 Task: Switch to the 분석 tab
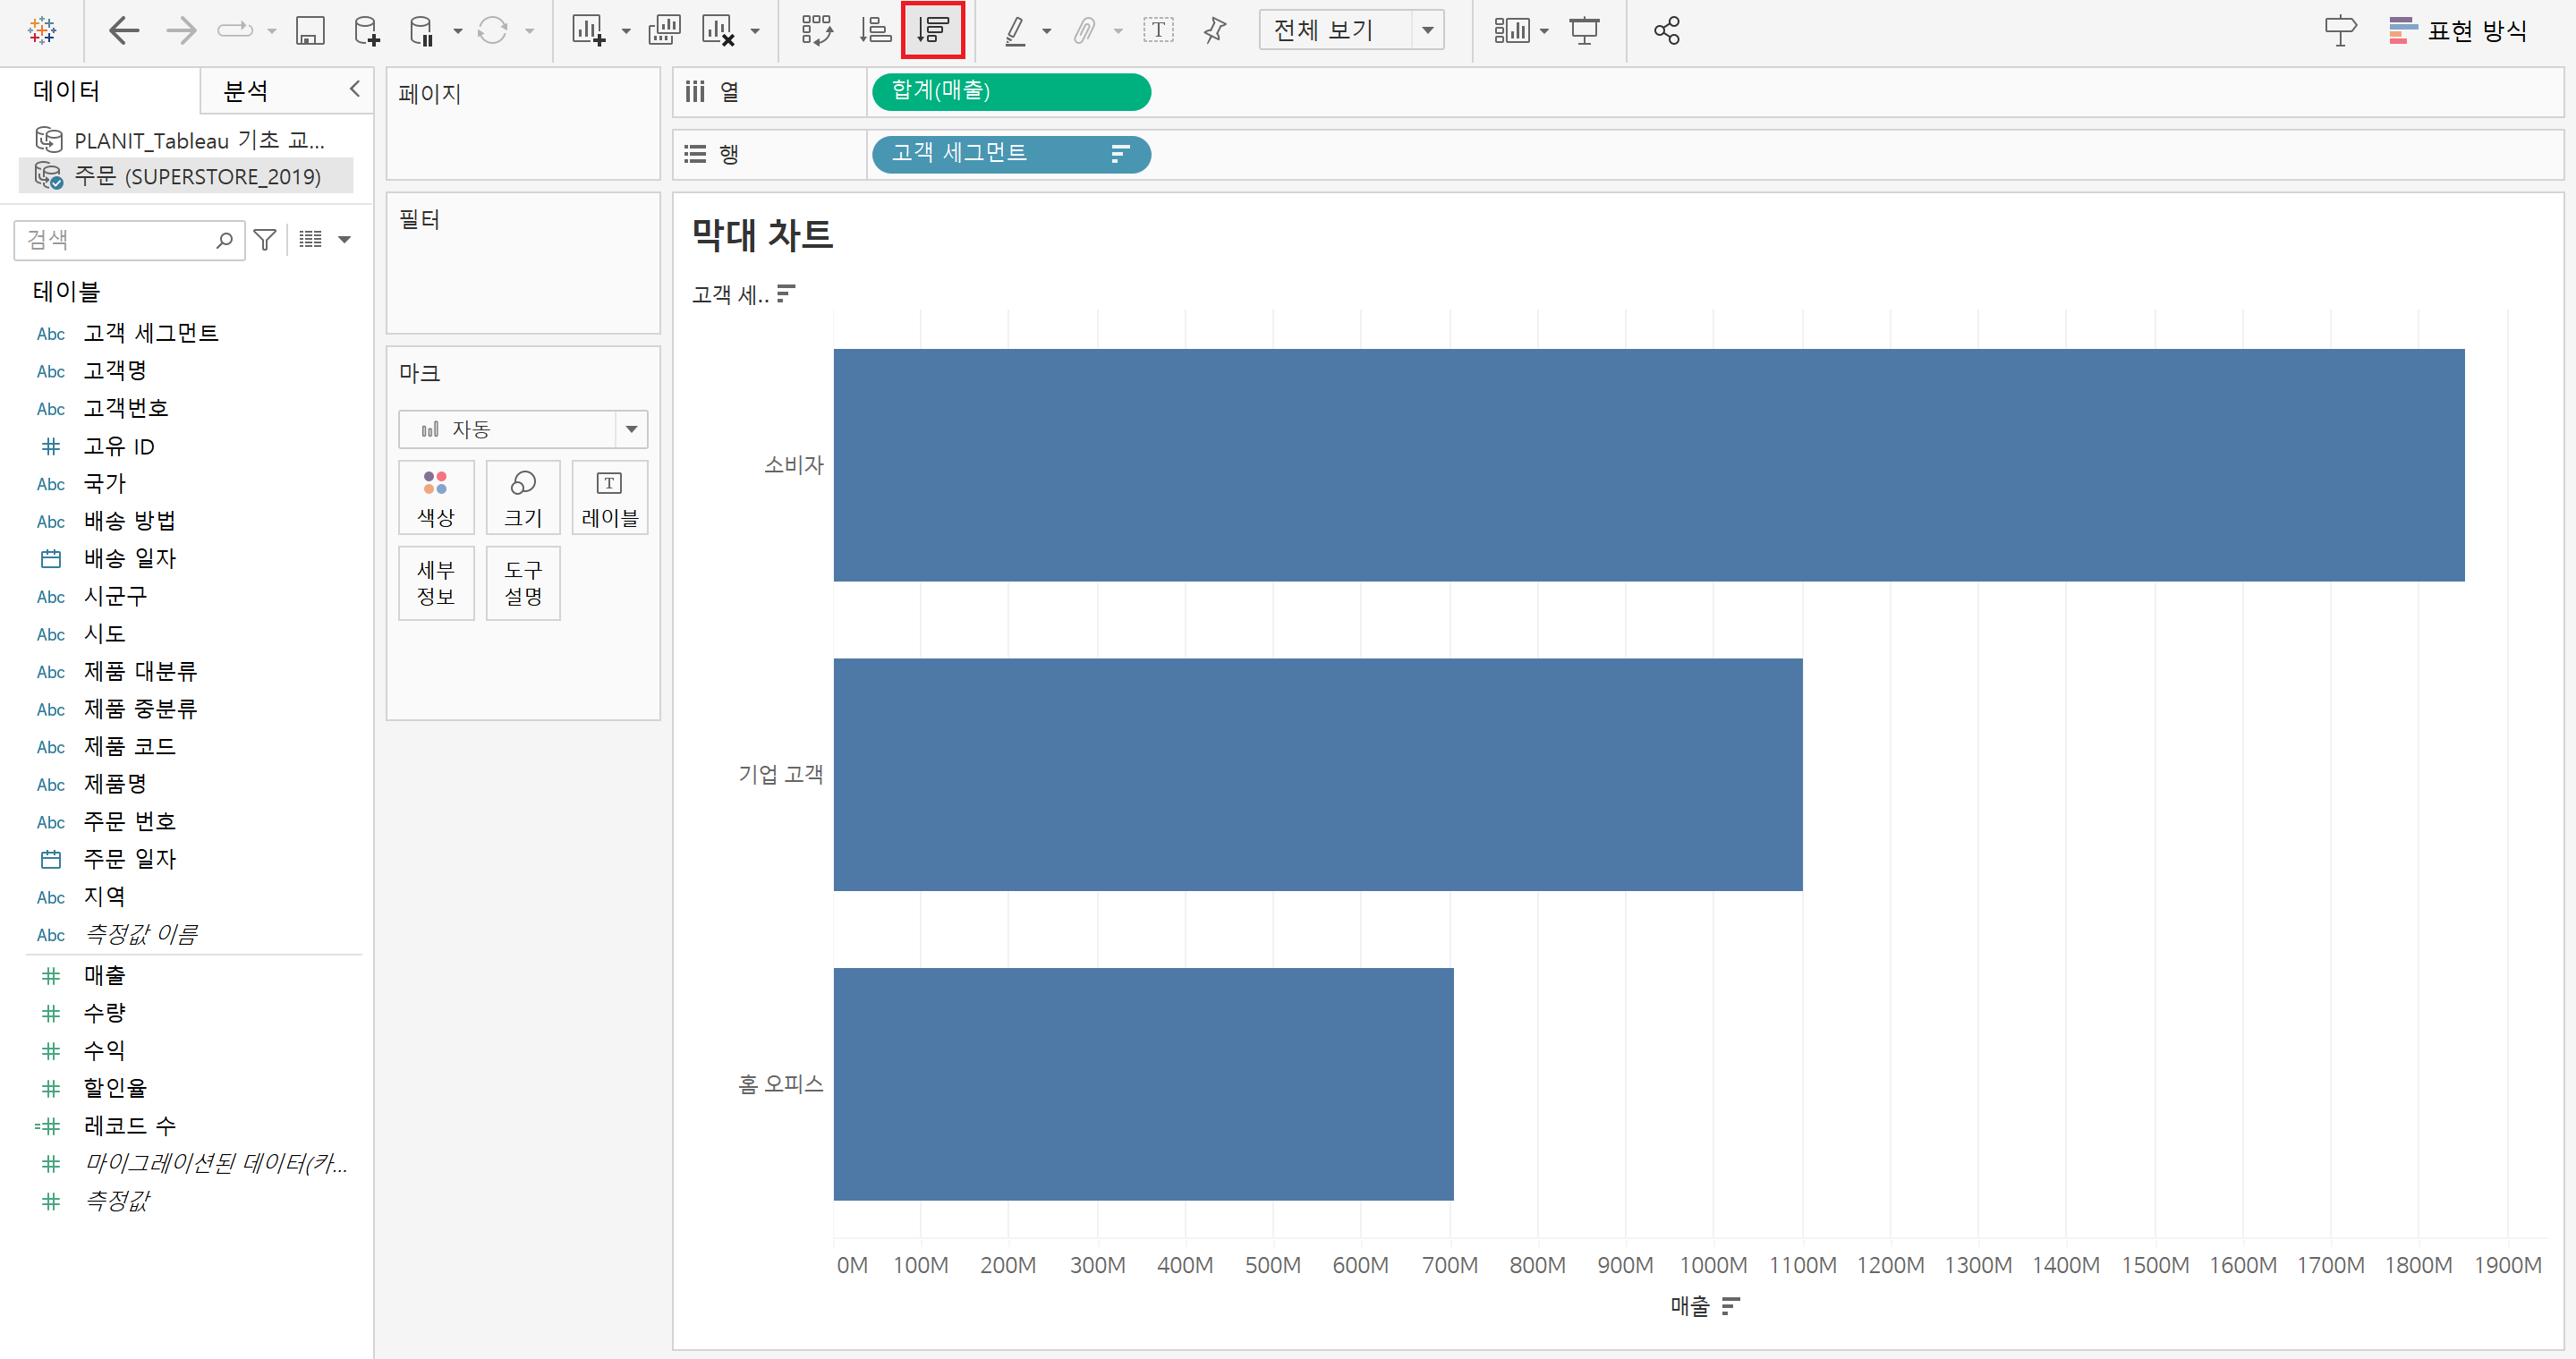tap(246, 91)
